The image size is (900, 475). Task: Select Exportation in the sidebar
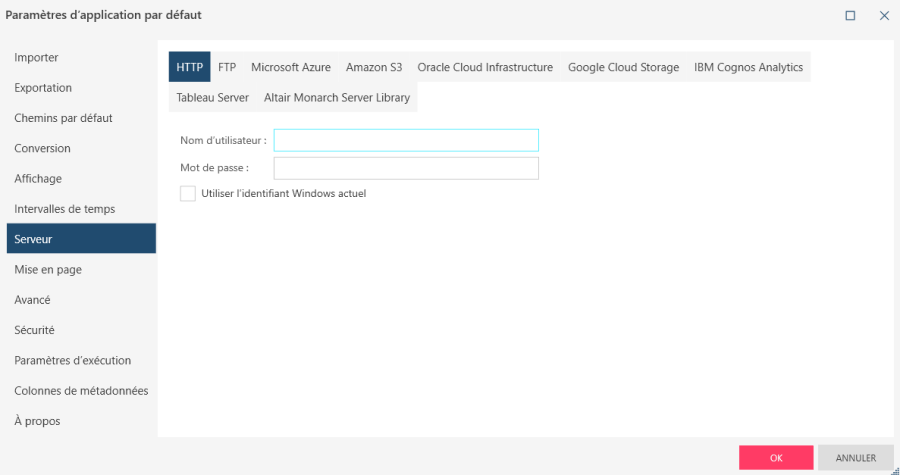(x=43, y=88)
